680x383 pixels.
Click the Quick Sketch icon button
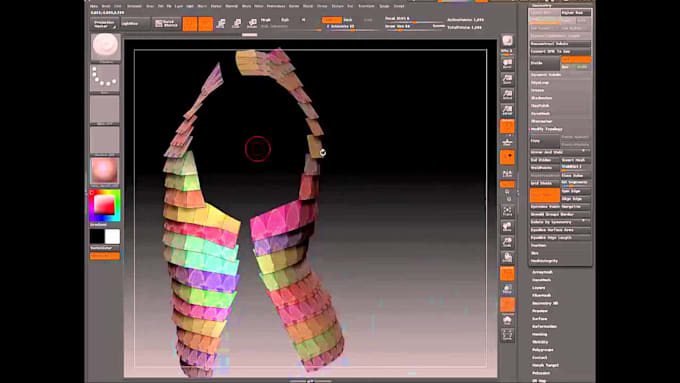click(167, 23)
